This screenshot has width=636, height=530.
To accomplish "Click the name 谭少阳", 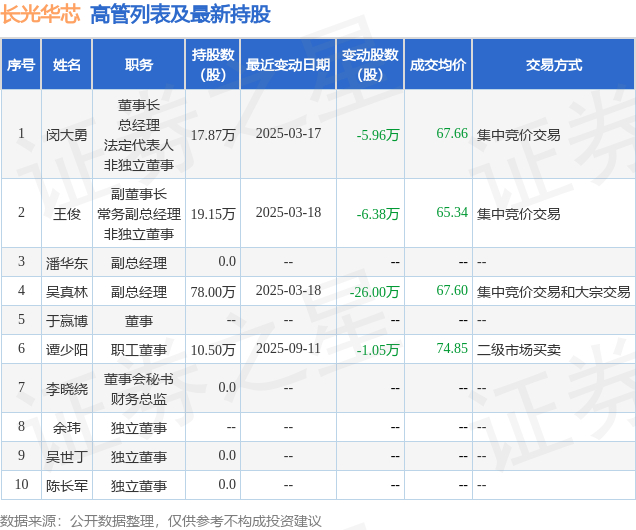I will point(67,350).
